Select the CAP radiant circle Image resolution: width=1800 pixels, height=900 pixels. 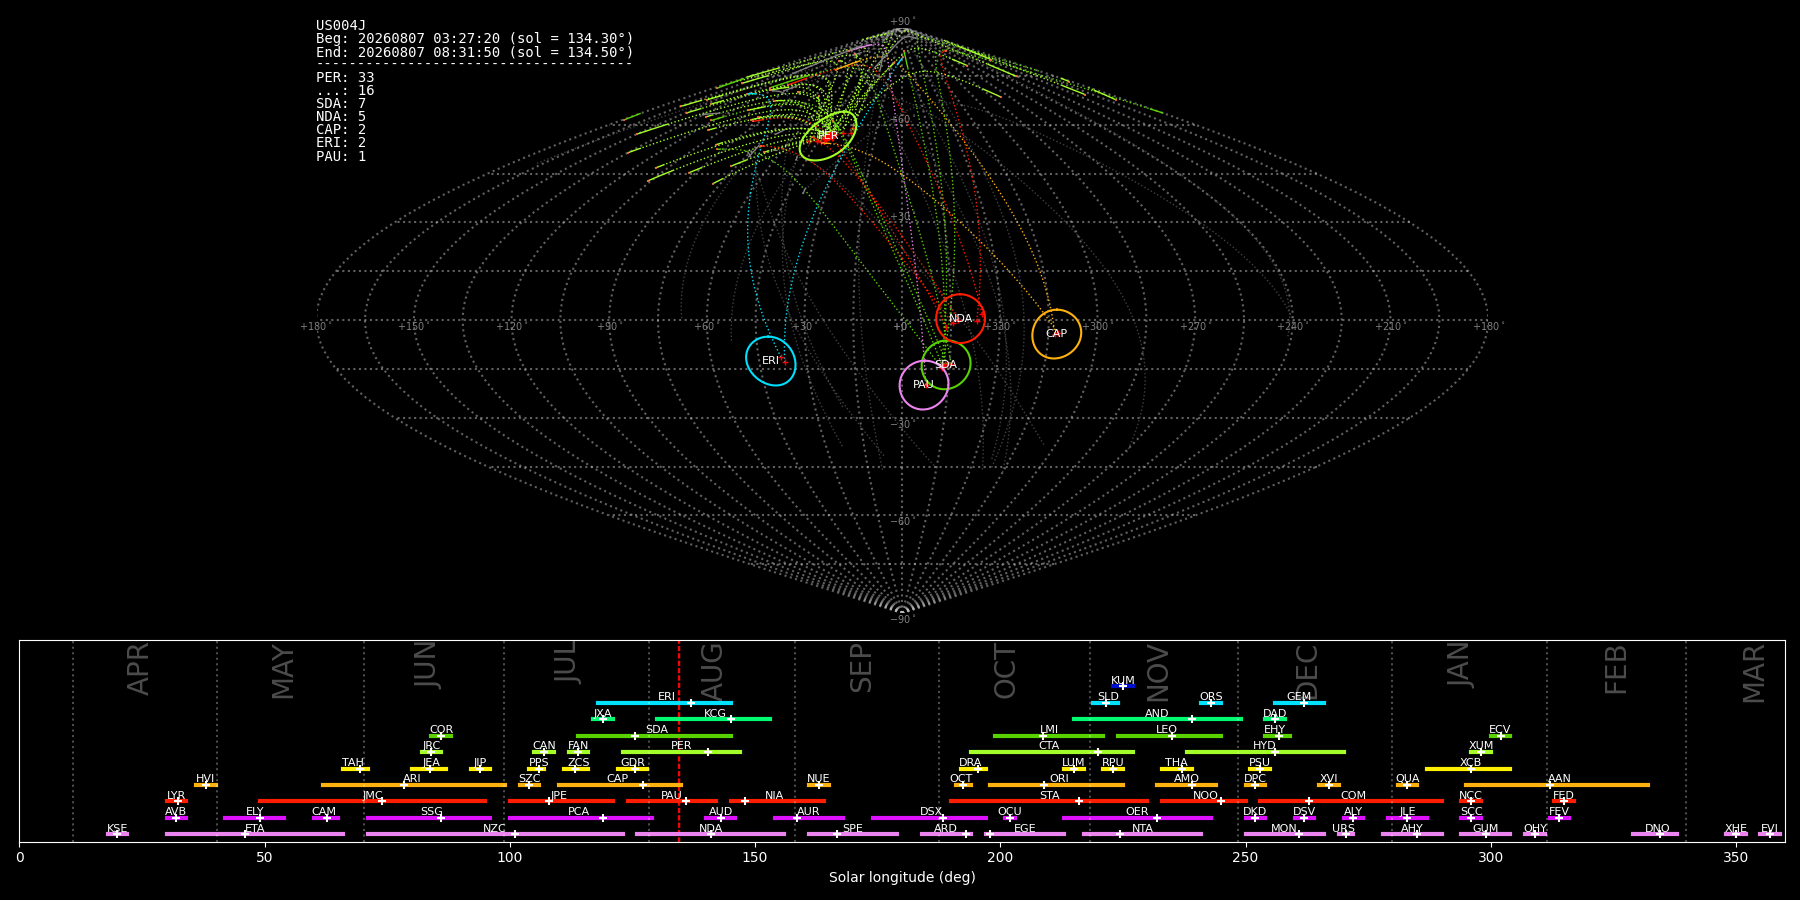(x=1056, y=334)
